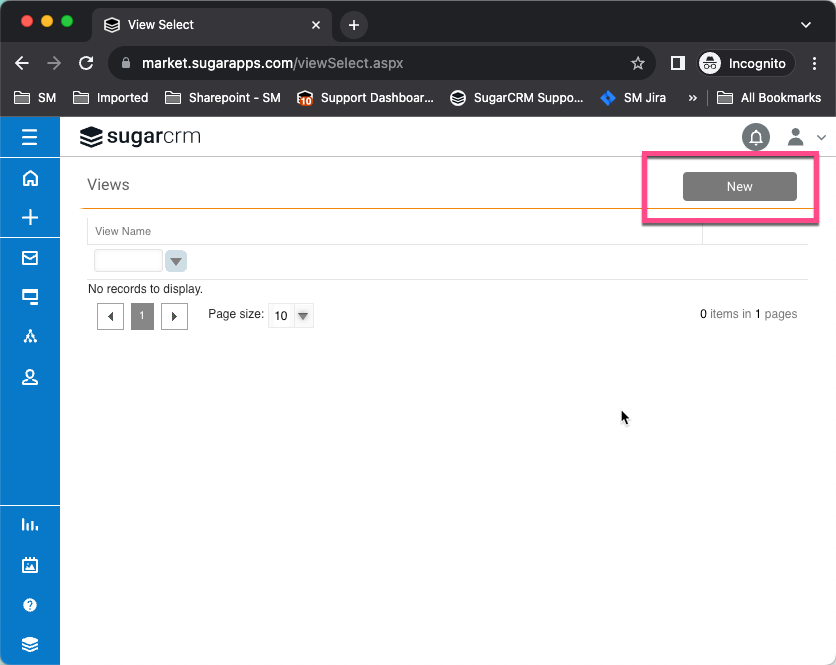Screen dimensions: 836x665
Task: Go to the previous page arrow
Action: (x=110, y=317)
